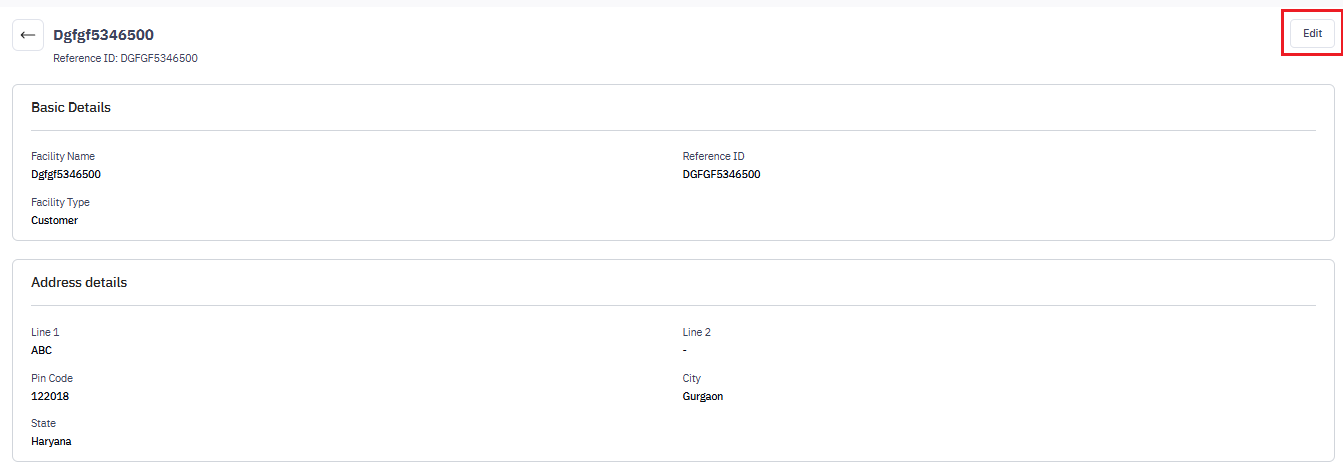Click the City label
This screenshot has width=1343, height=469.
click(691, 378)
